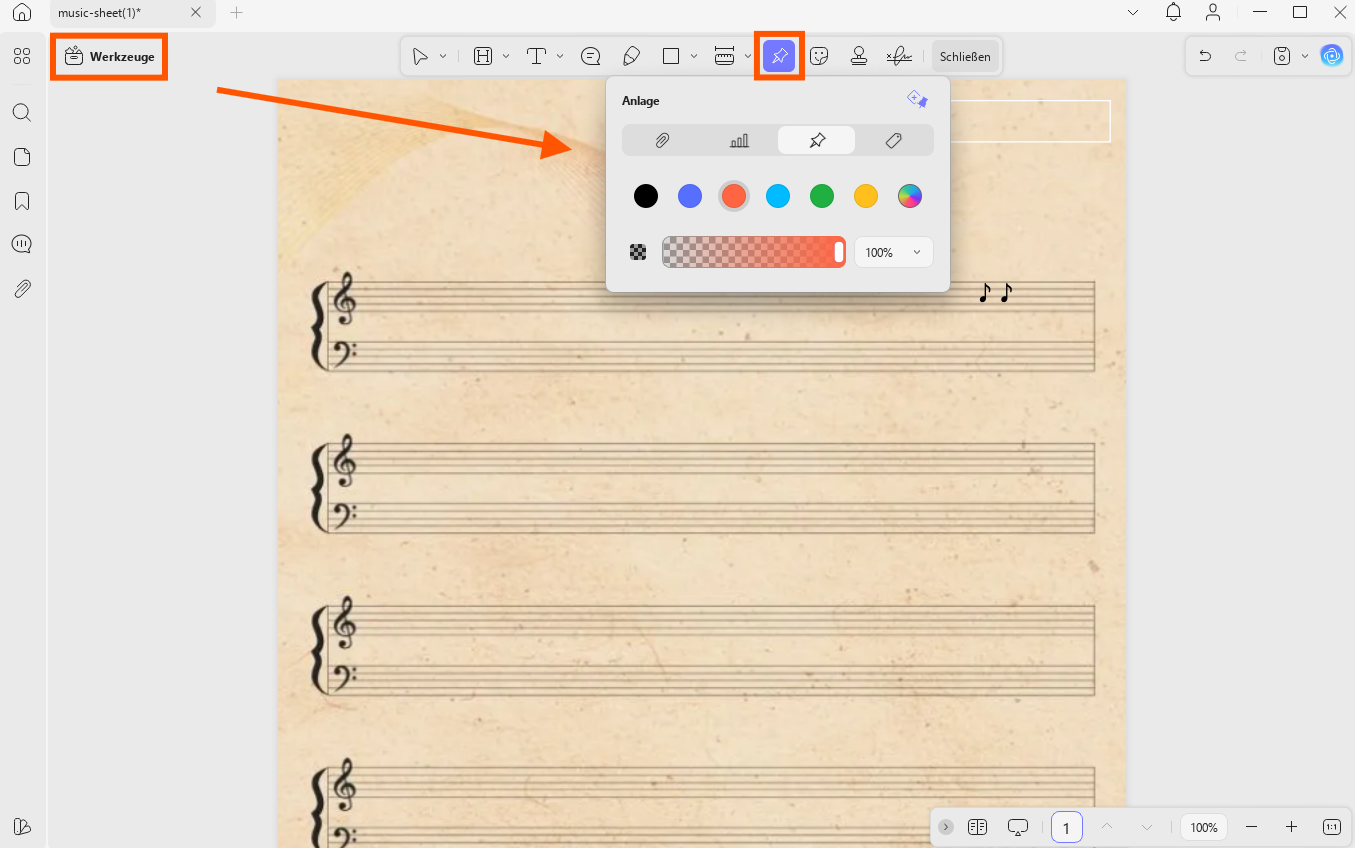Select the pencil drawing tool
The image size is (1355, 848).
tap(631, 57)
